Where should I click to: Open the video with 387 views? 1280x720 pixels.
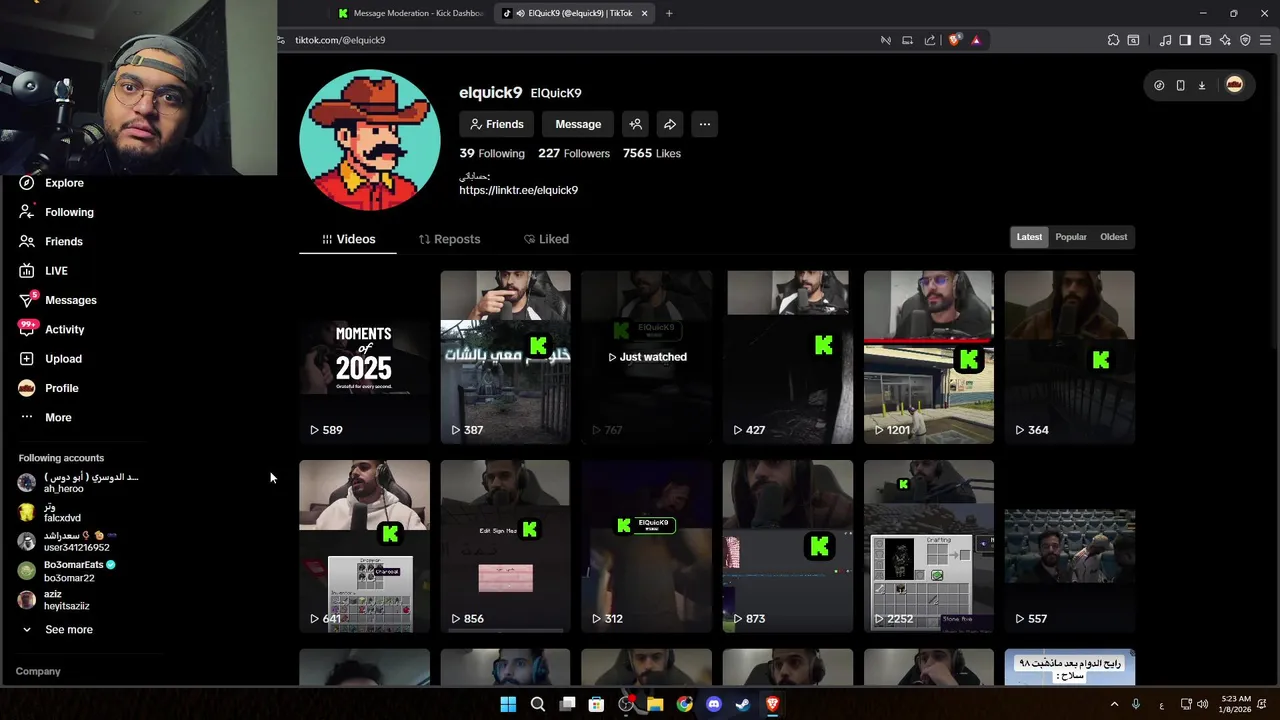[506, 357]
